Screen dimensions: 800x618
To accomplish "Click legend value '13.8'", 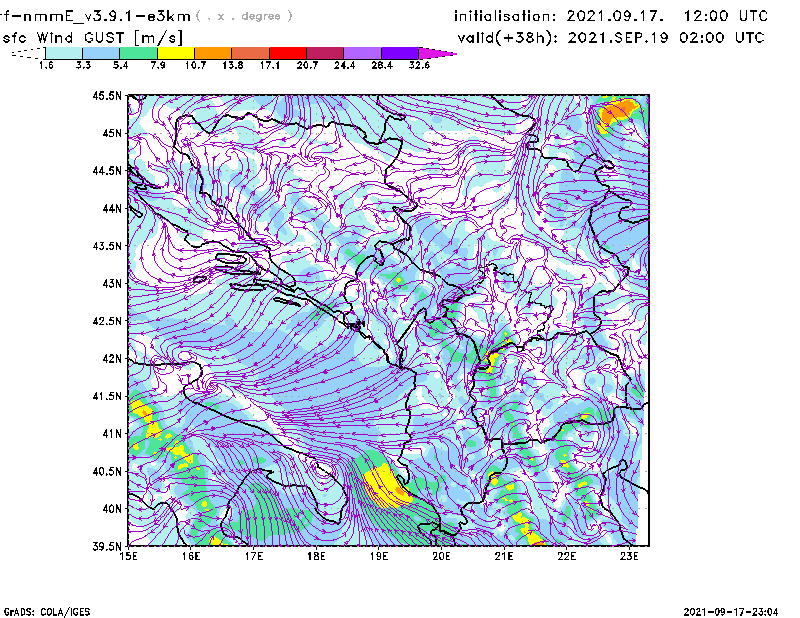I will (x=233, y=65).
